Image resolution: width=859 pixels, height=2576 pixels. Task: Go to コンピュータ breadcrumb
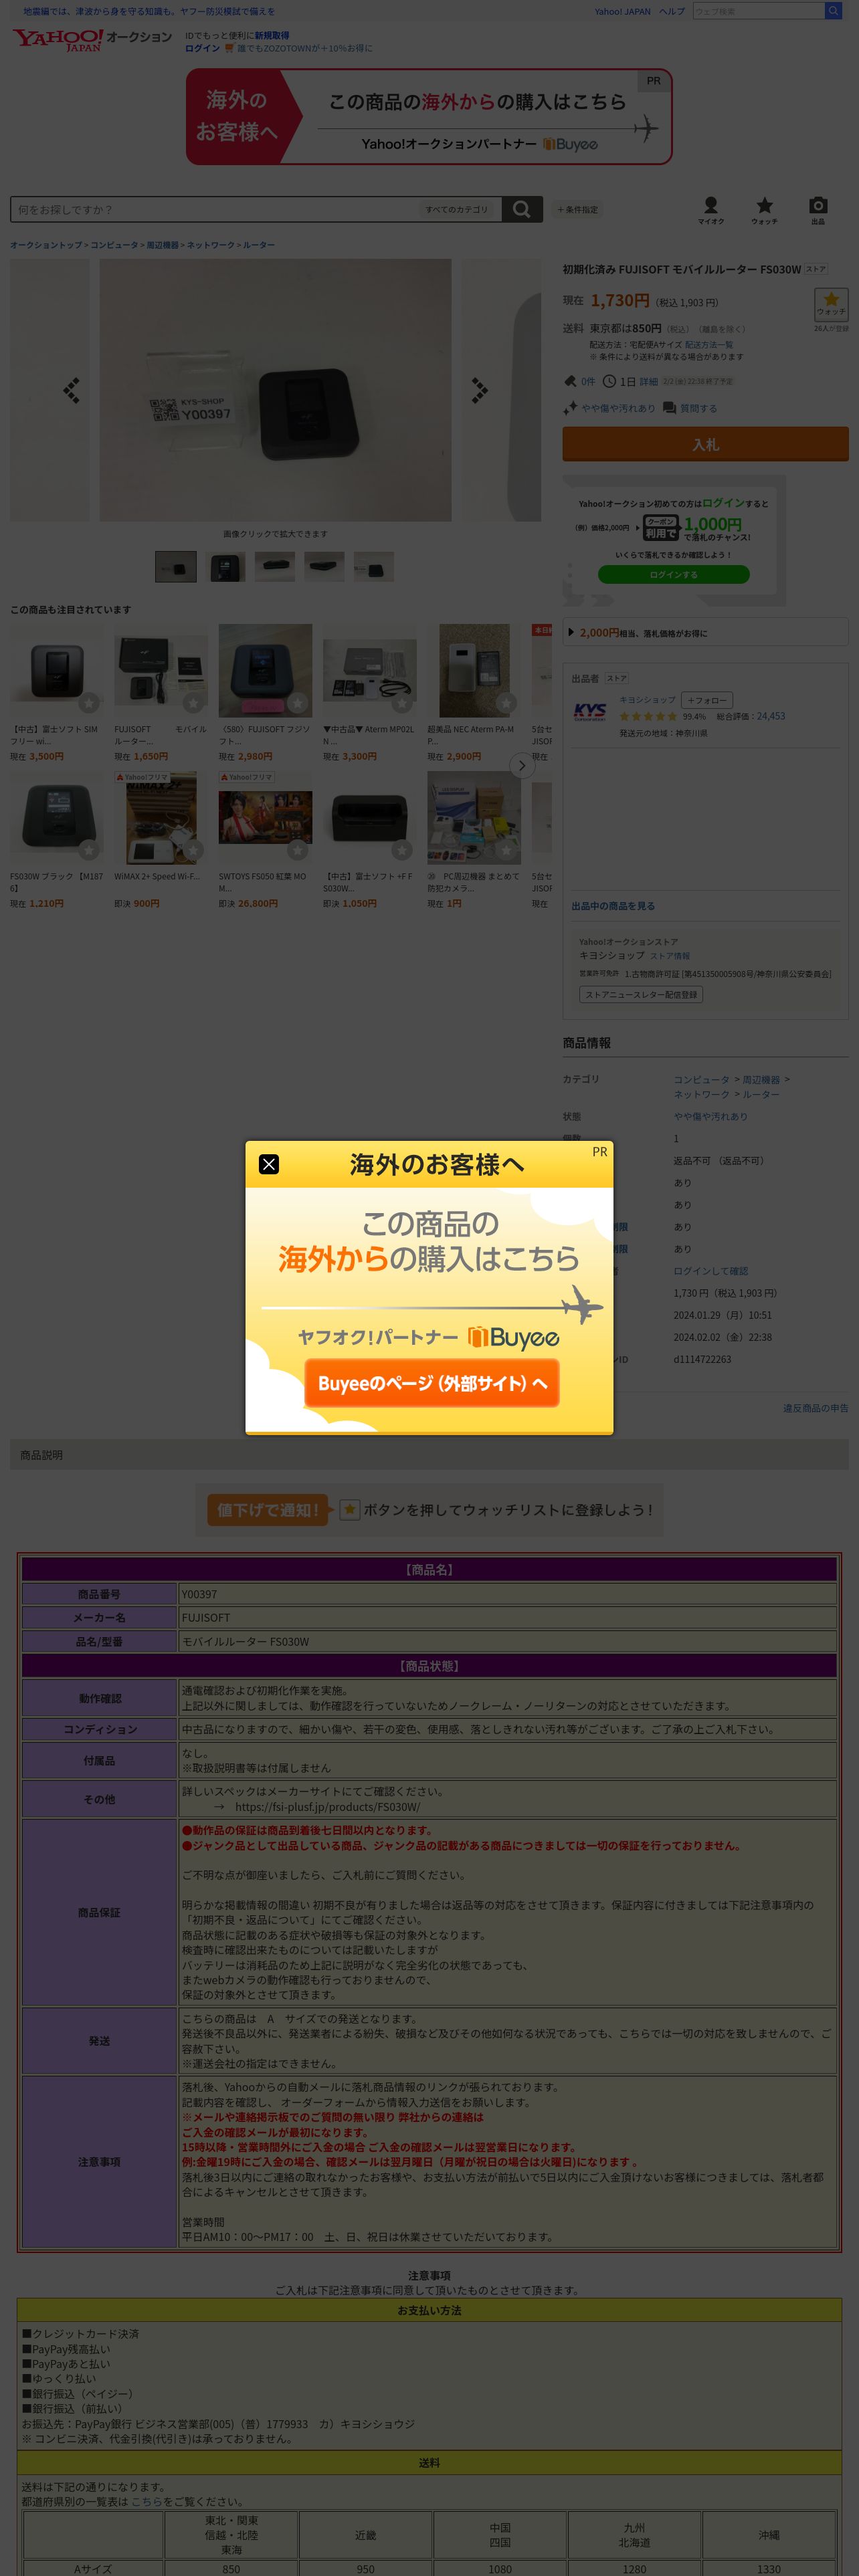pos(114,245)
